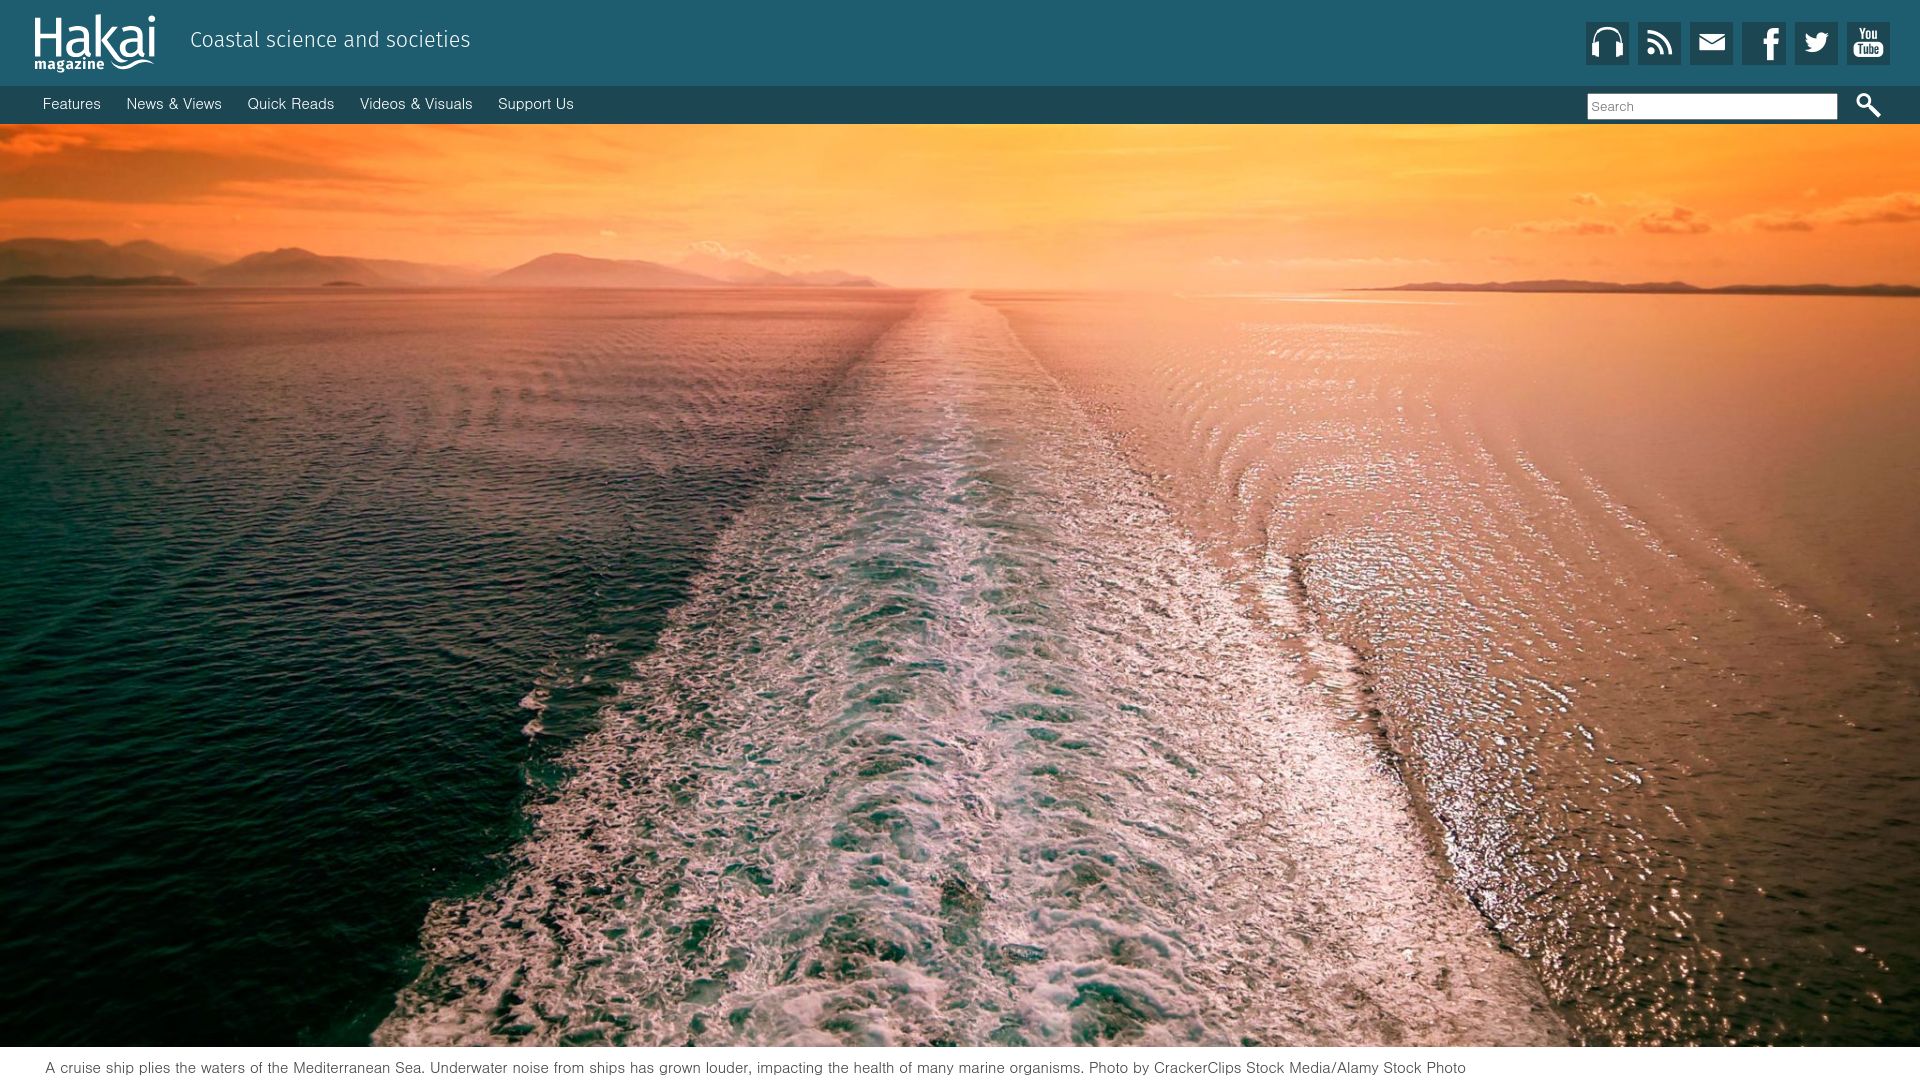Go to Hakai Magazine home via logo
The width and height of the screenshot is (1920, 1080).
pos(95,43)
